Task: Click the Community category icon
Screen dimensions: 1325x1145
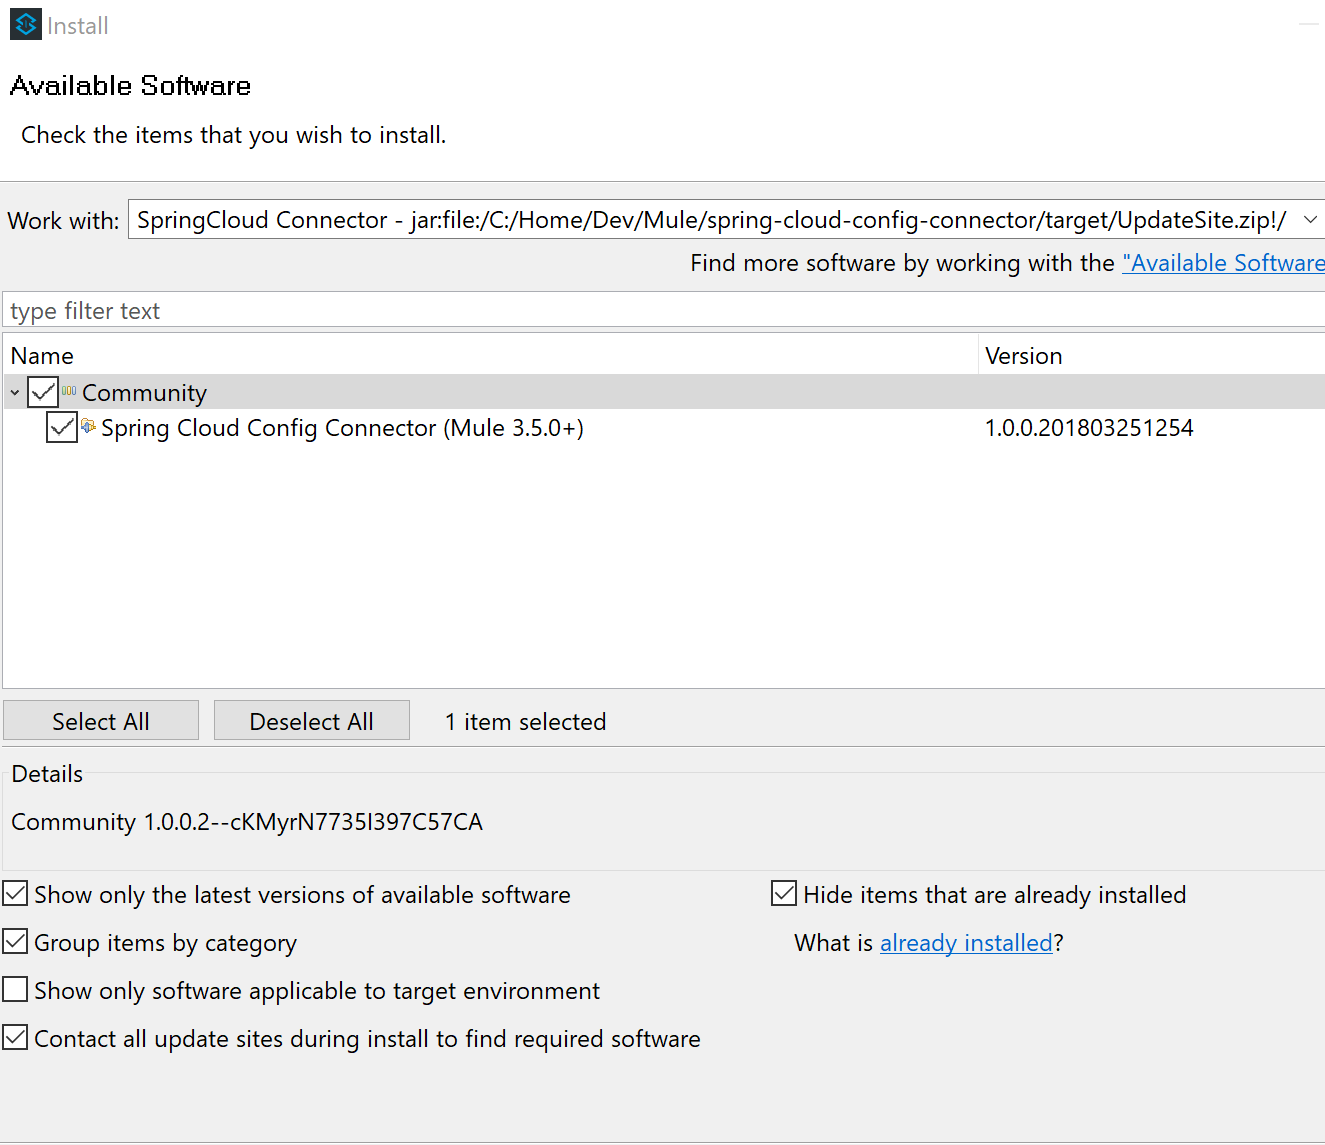Action: pyautogui.click(x=69, y=391)
